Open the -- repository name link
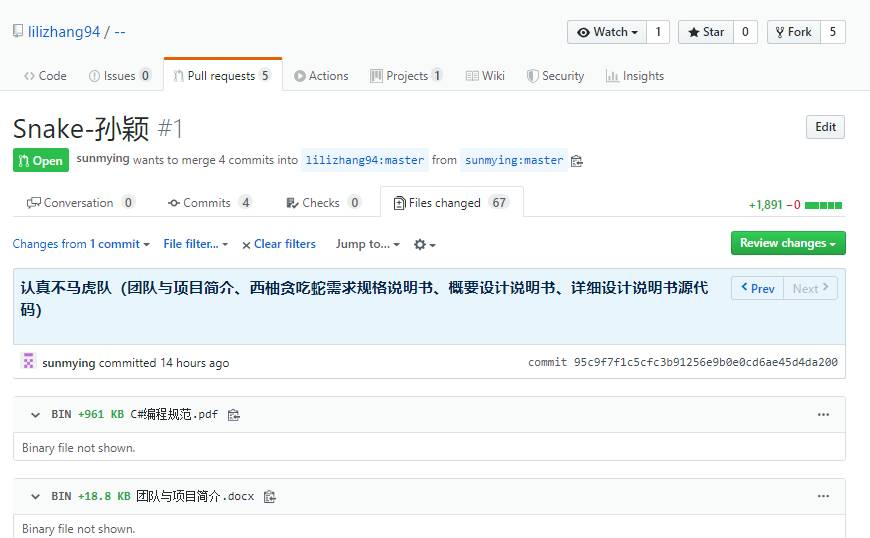The width and height of the screenshot is (870, 538). point(120,32)
